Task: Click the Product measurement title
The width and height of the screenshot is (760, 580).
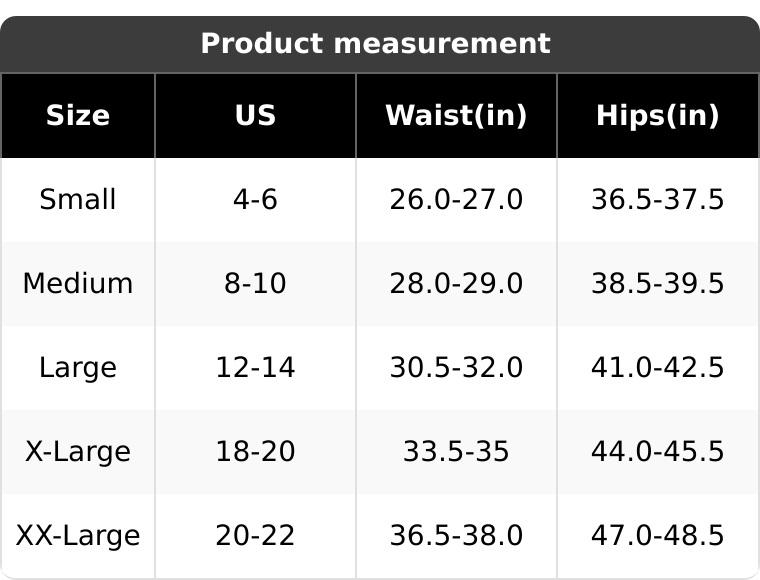Action: click(x=375, y=44)
